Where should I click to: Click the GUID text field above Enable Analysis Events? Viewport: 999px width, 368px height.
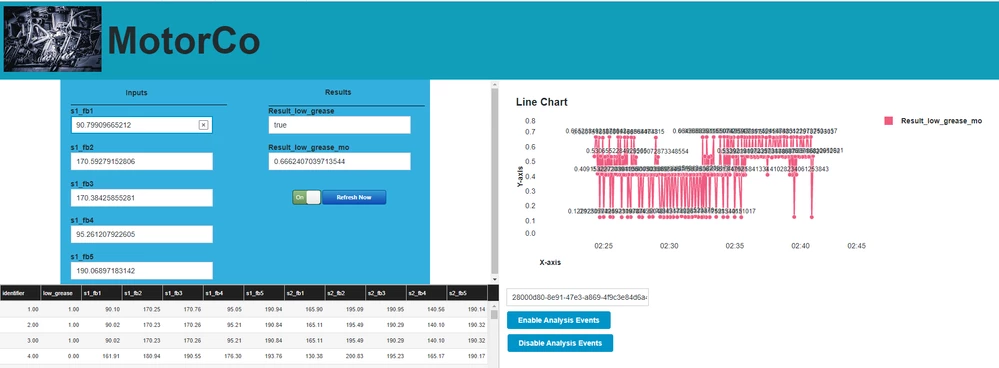(578, 297)
